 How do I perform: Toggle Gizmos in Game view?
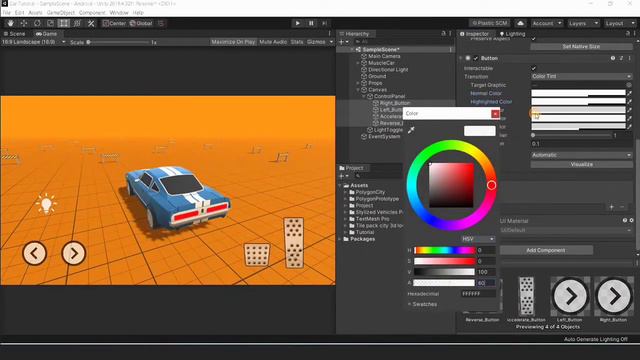316,42
